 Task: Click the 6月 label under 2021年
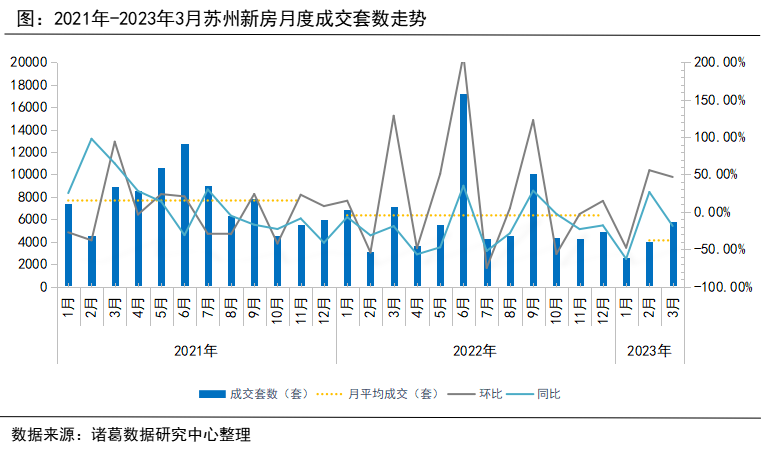185,308
